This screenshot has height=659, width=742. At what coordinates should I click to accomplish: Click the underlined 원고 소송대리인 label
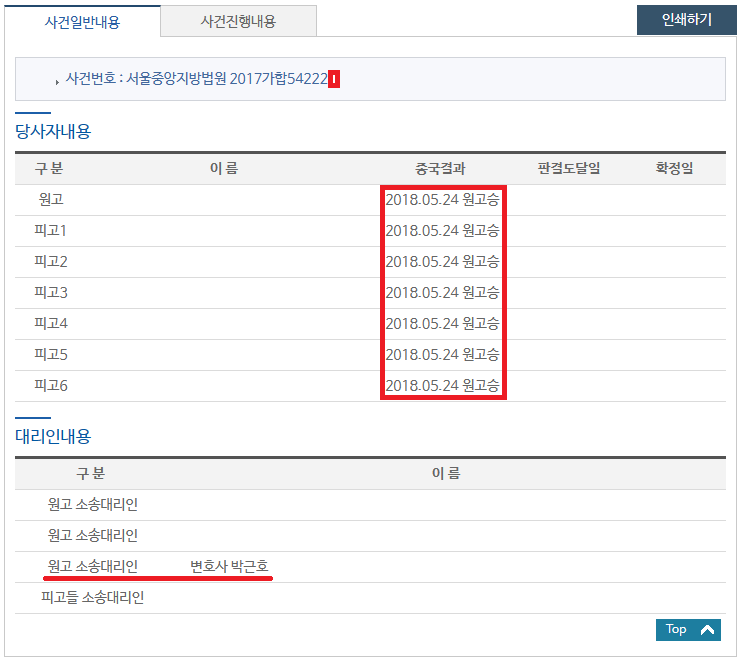point(93,567)
